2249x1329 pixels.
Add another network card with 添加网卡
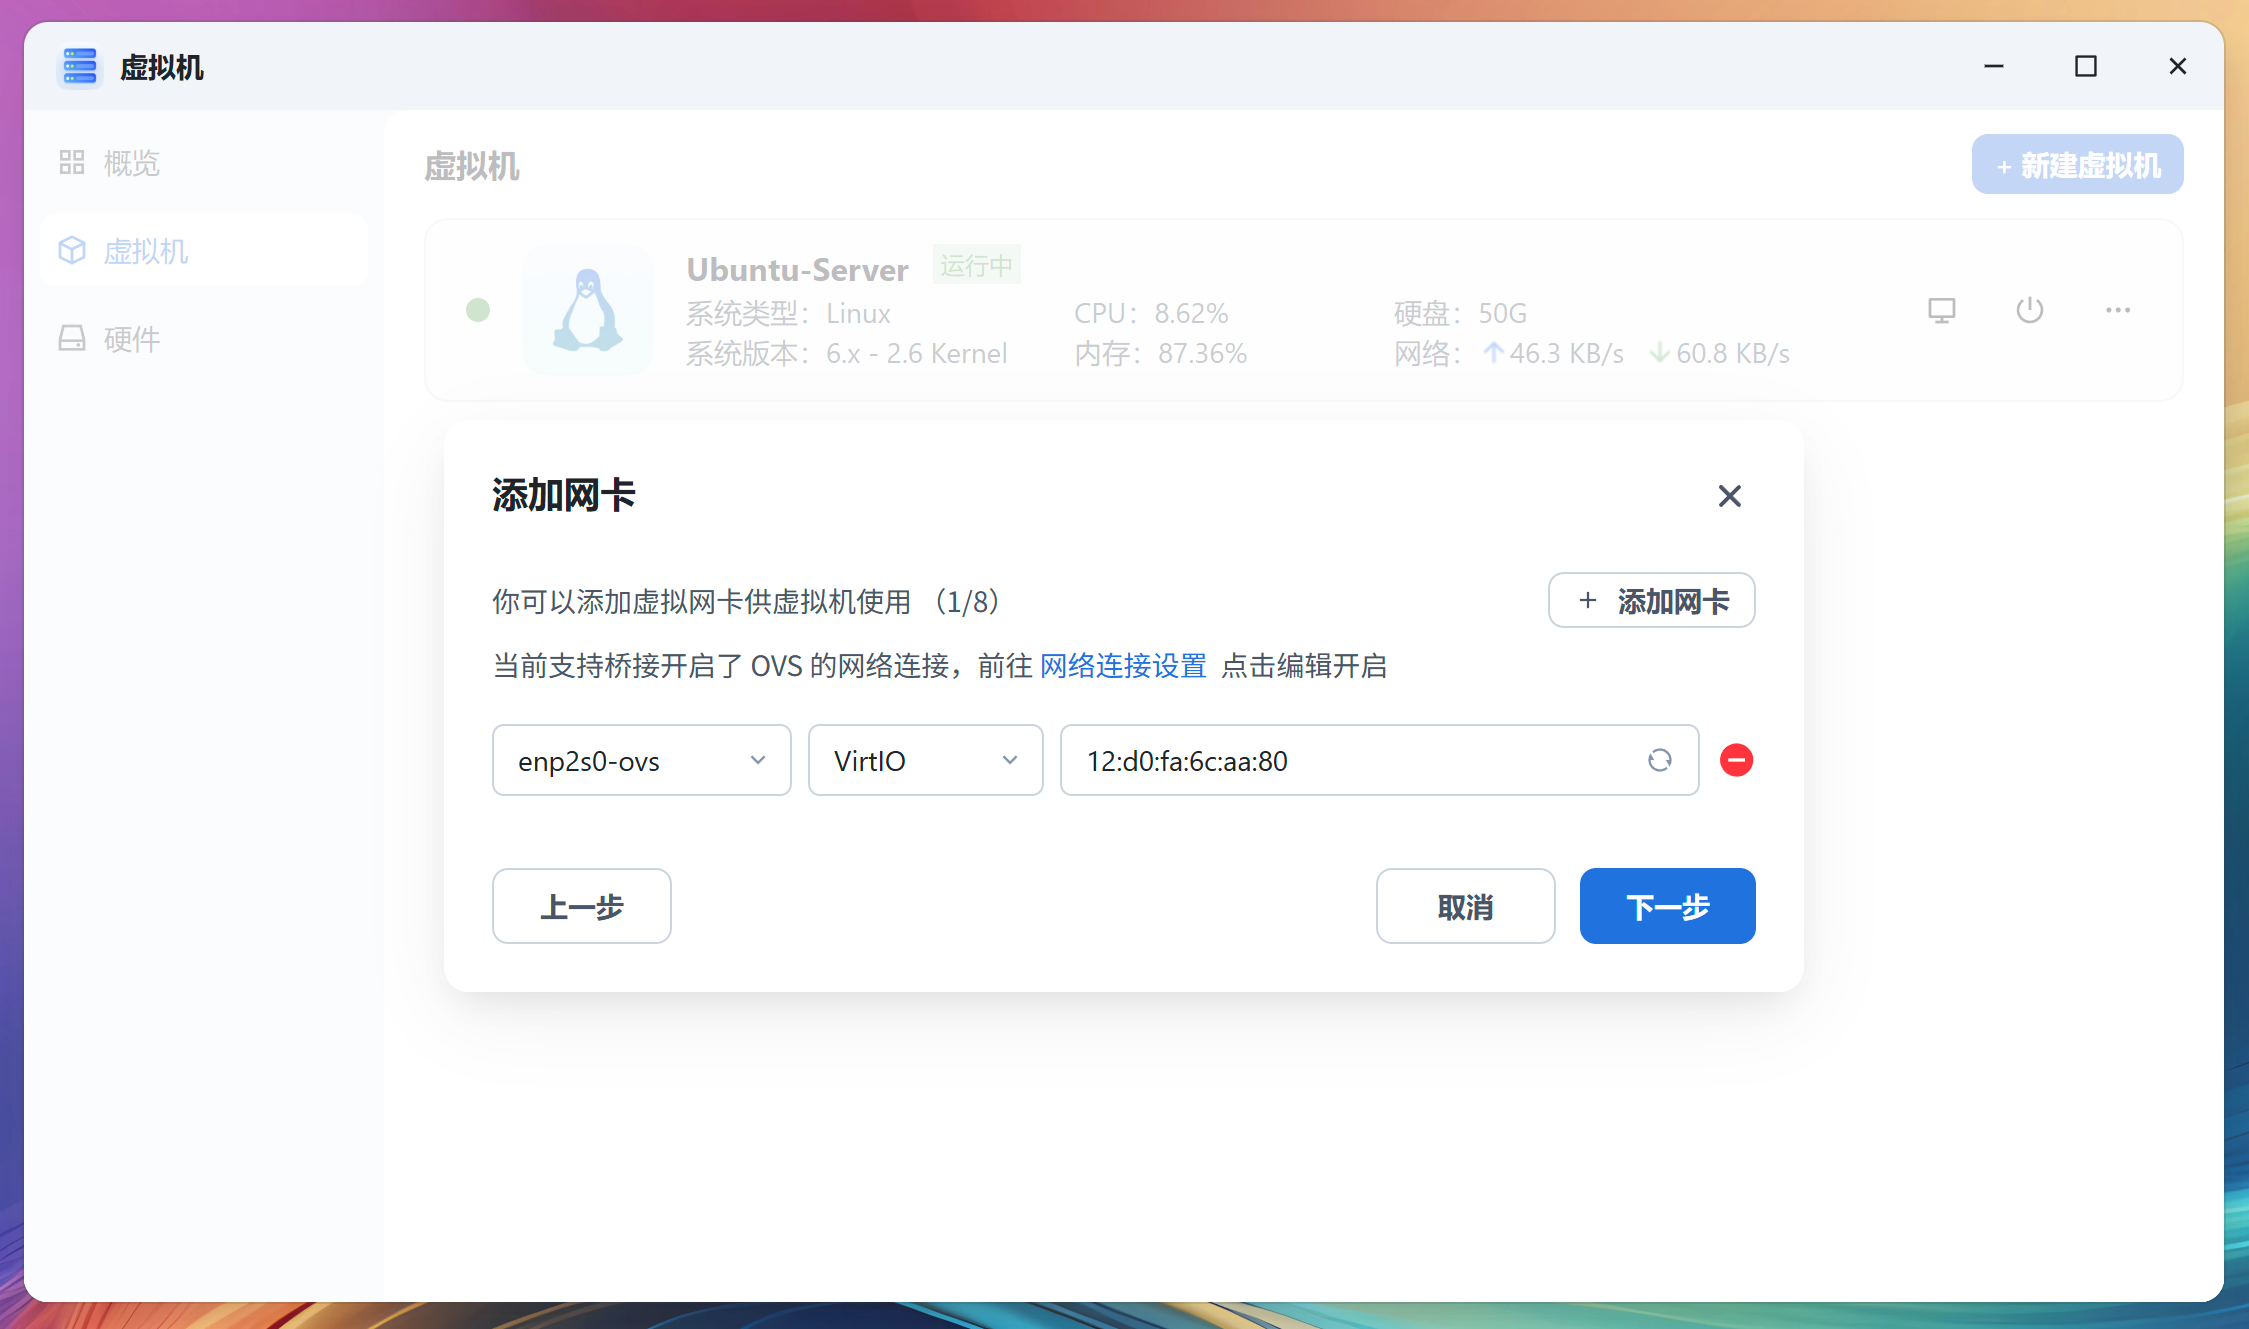click(x=1651, y=600)
